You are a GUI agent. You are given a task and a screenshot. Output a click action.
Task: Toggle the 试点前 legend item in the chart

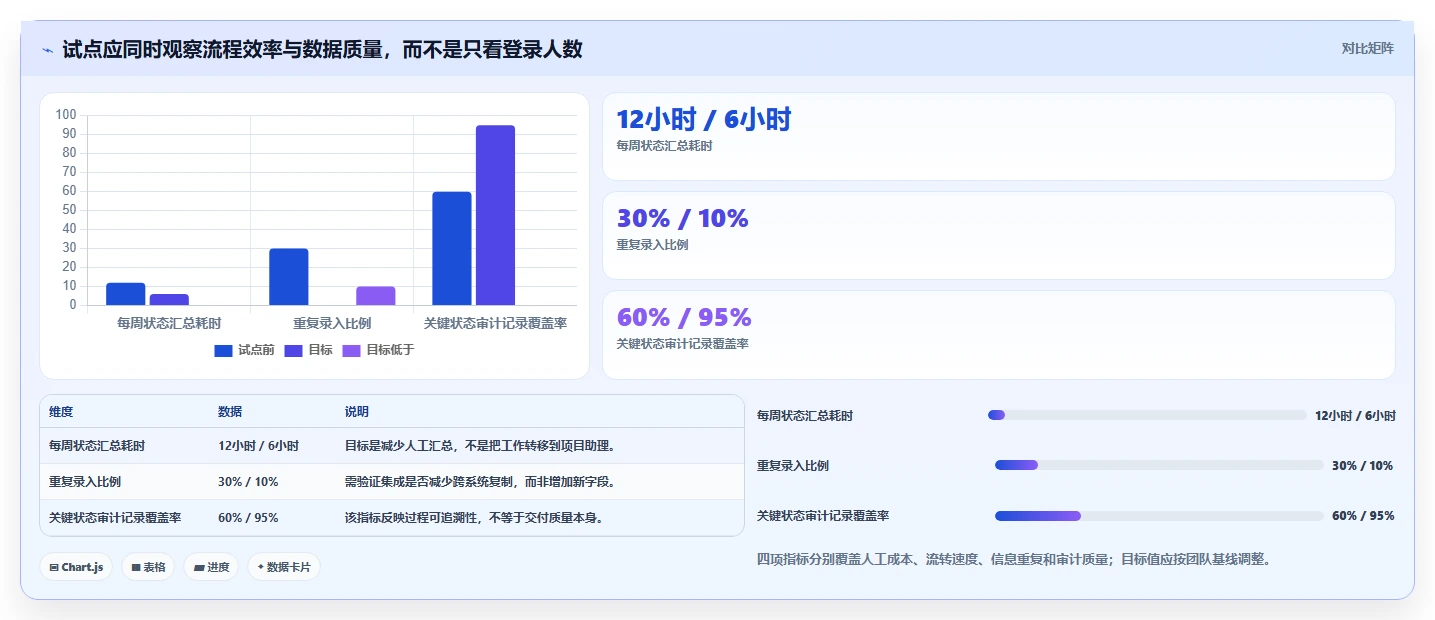pos(245,350)
